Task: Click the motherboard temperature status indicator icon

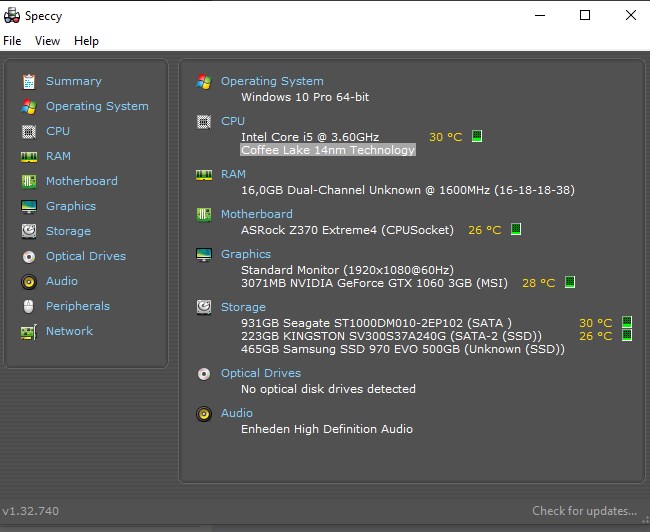Action: tap(516, 229)
